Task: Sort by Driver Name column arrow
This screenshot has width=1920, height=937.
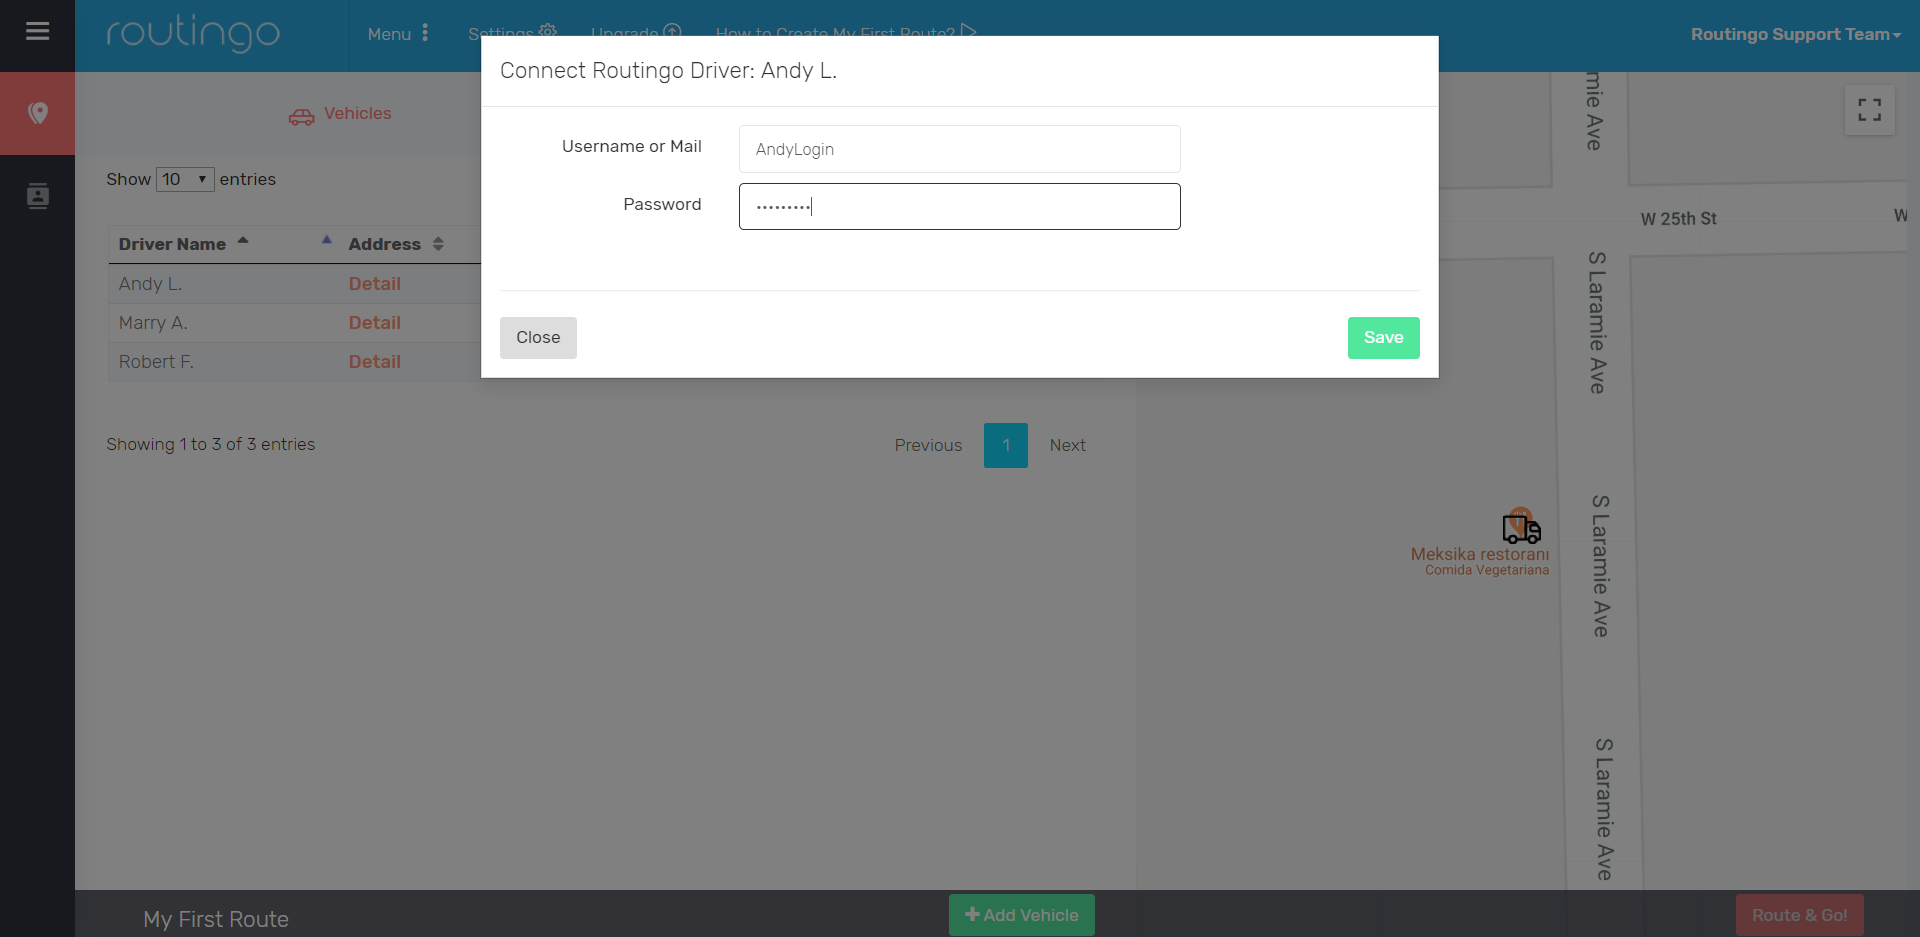Action: tap(243, 241)
